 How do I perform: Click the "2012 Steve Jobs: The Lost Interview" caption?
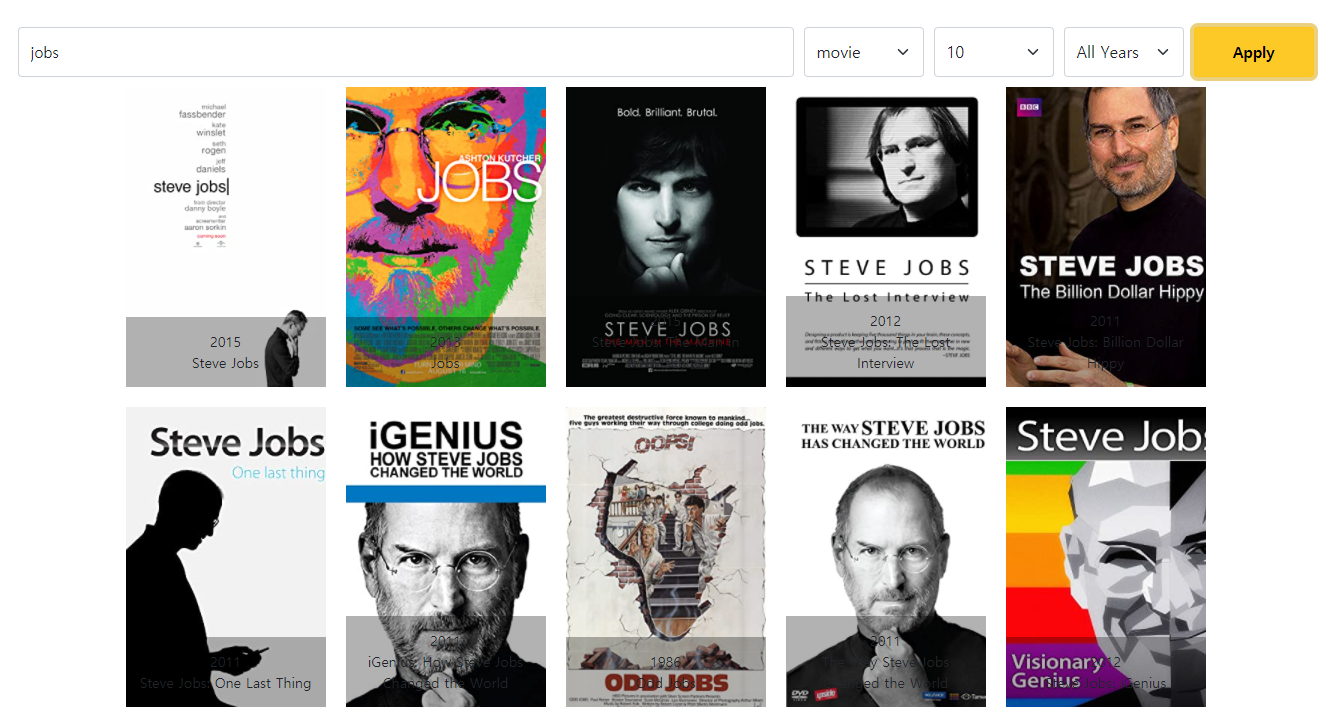pyautogui.click(x=886, y=342)
